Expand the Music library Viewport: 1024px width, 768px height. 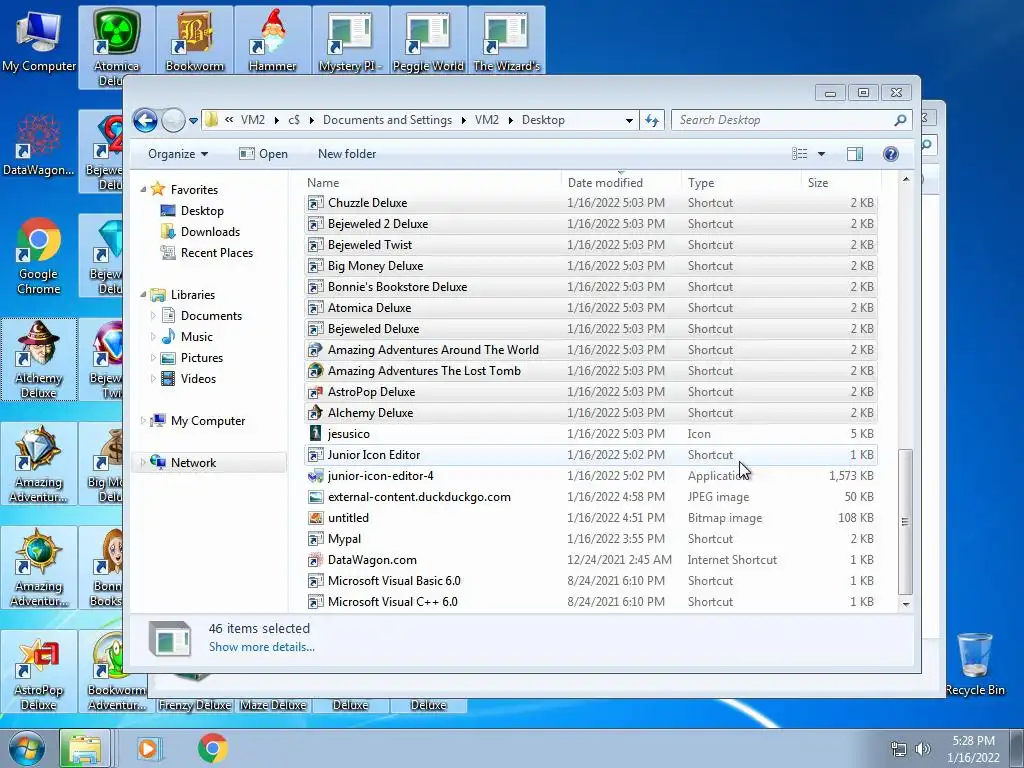point(153,337)
